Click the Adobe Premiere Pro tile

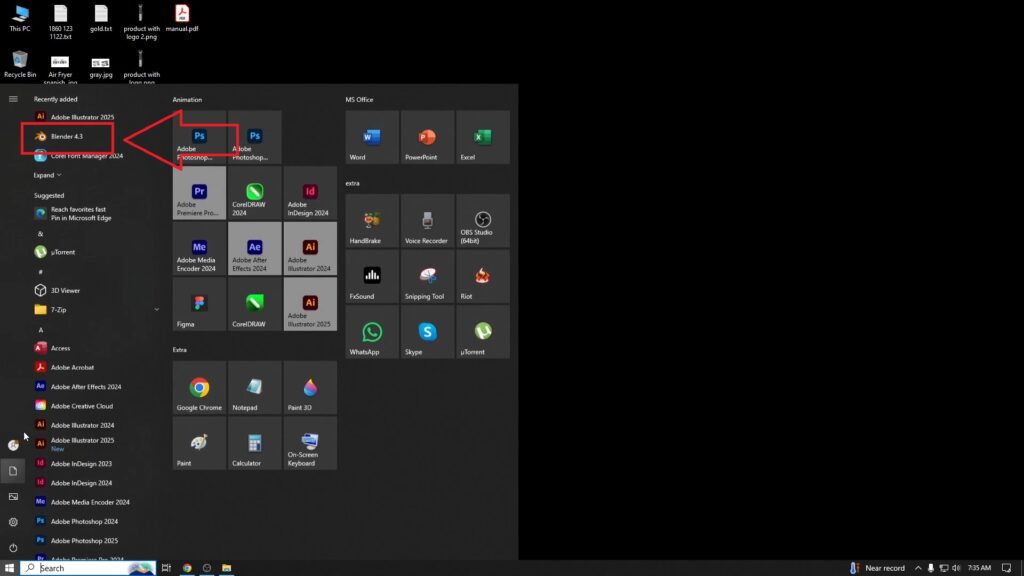click(x=199, y=193)
